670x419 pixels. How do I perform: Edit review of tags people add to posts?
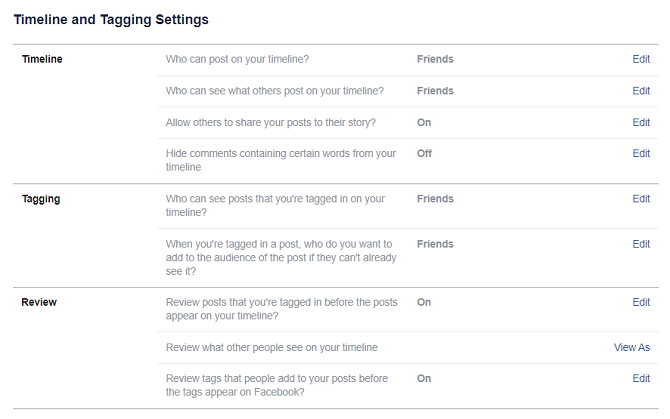click(x=641, y=379)
